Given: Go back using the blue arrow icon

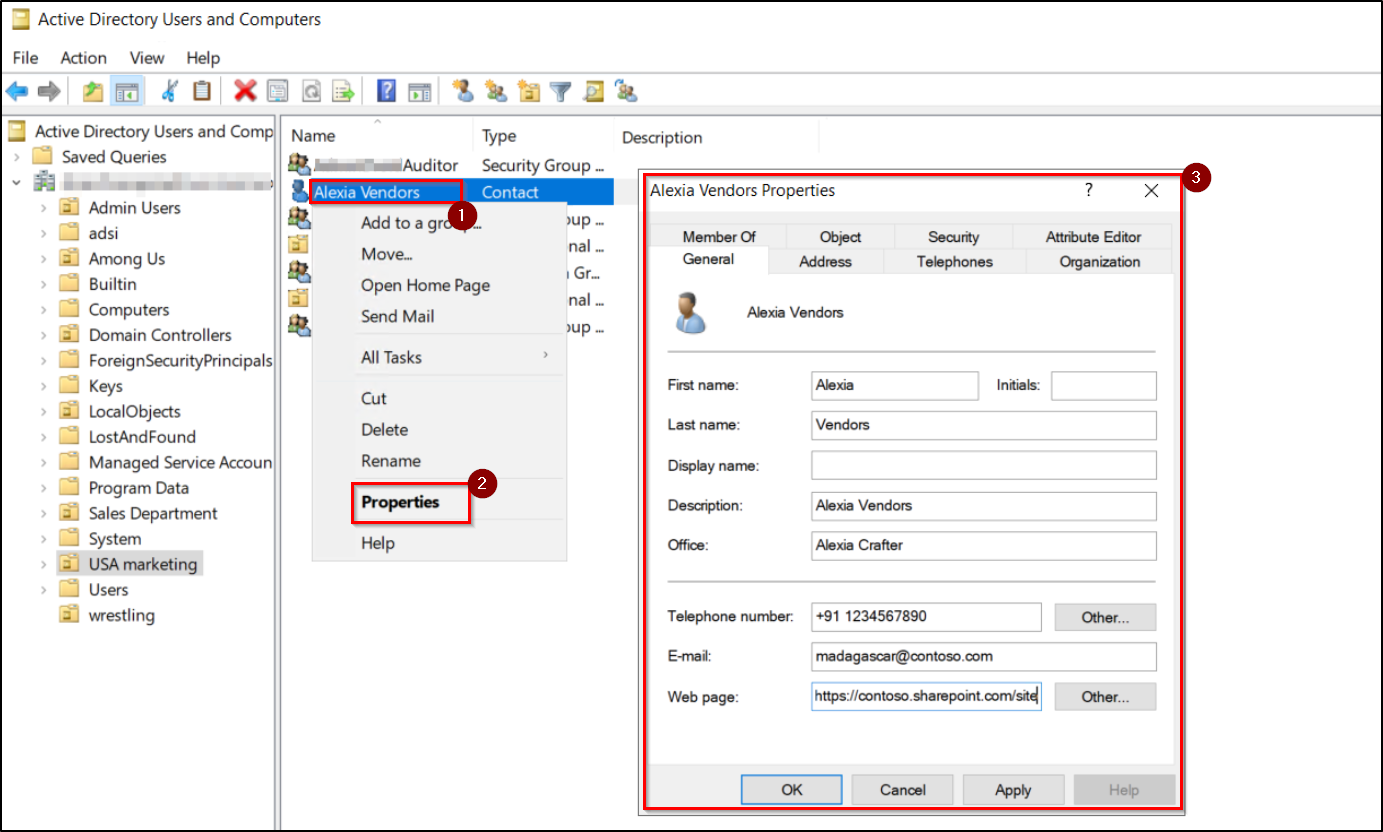Looking at the screenshot, I should (17, 91).
